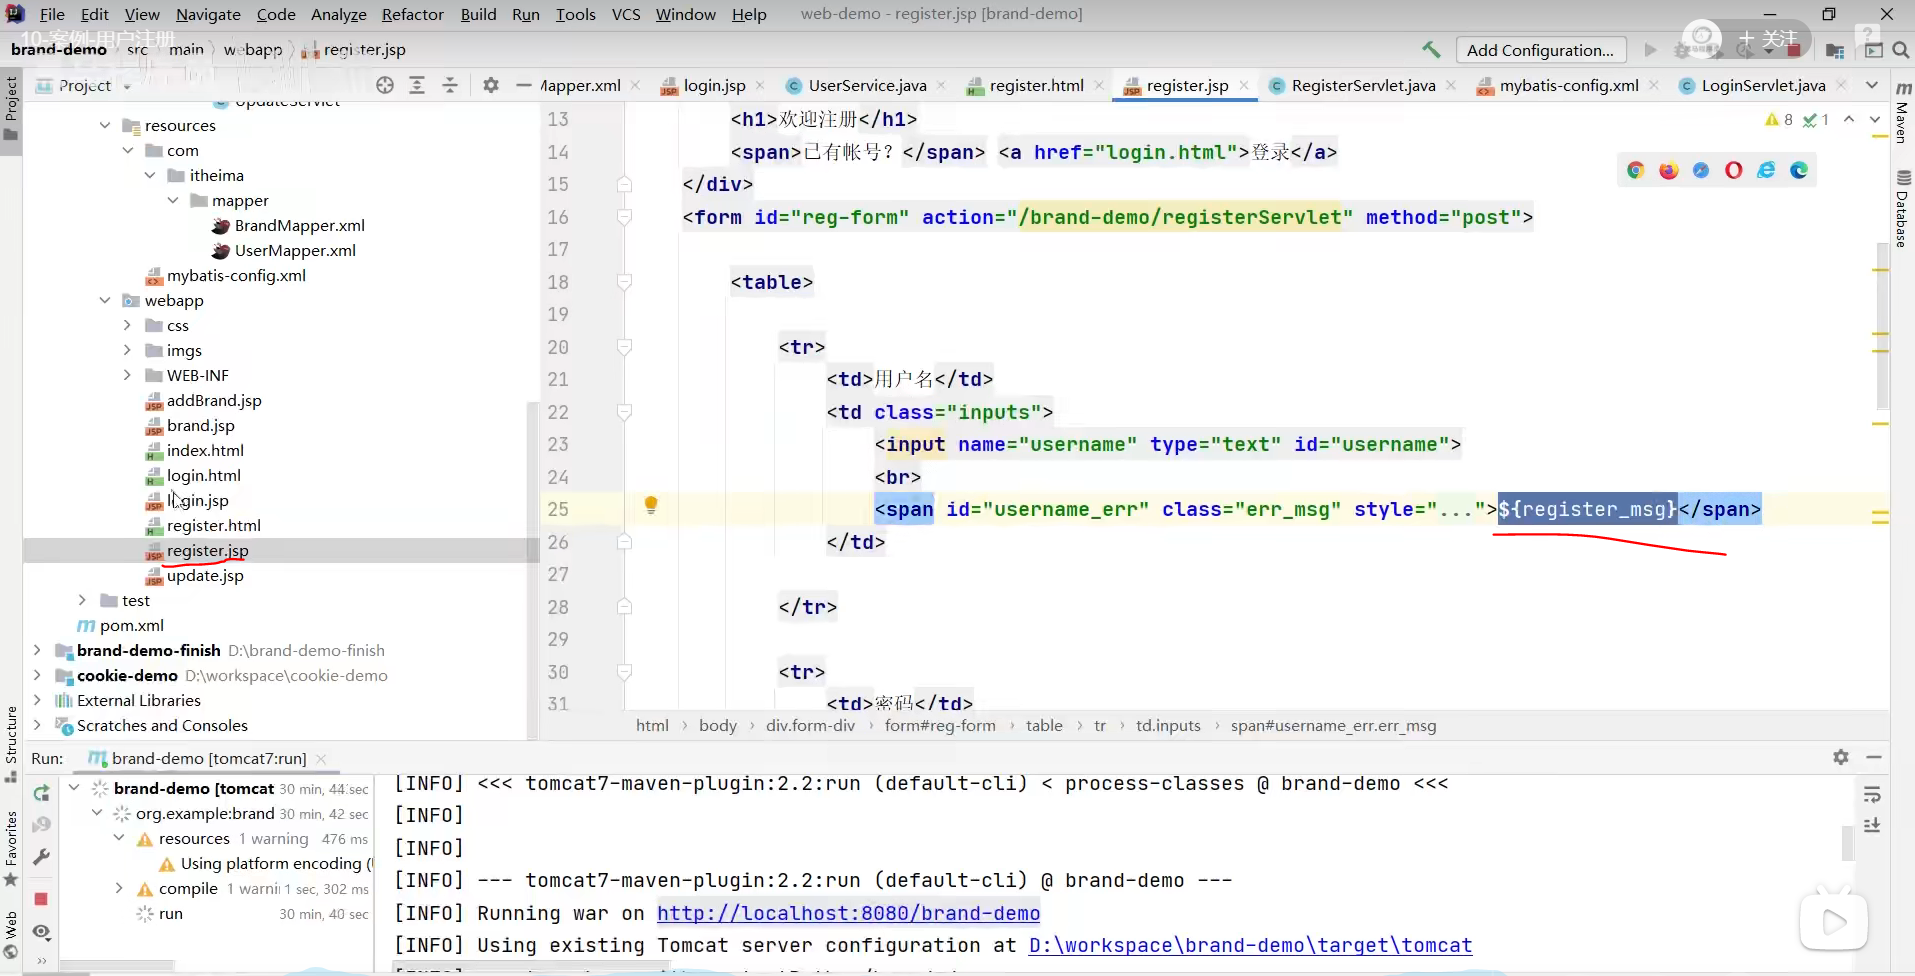Toggle the Project tool window strip button
This screenshot has height=976, width=1915.
(x=11, y=108)
